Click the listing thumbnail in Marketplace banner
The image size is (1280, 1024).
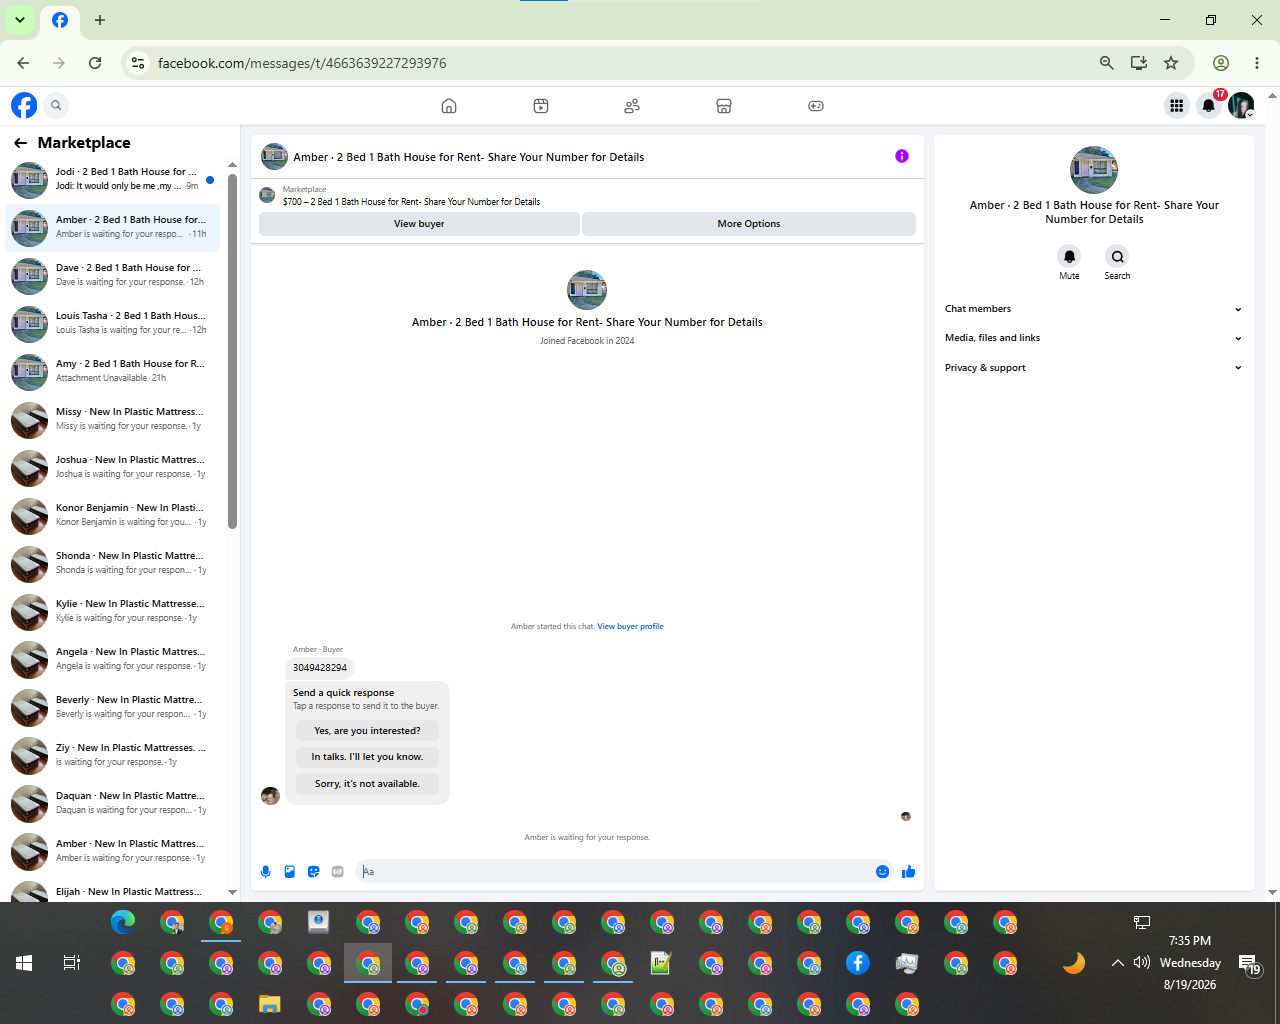pos(267,195)
